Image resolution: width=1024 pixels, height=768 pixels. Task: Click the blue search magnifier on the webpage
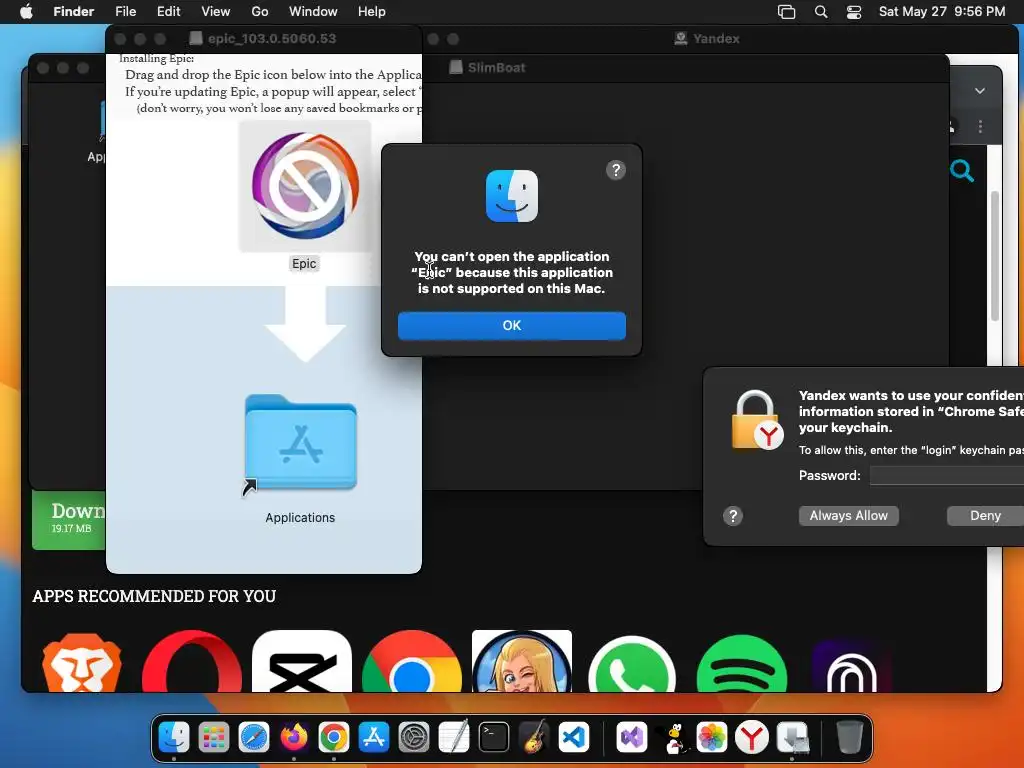(962, 171)
